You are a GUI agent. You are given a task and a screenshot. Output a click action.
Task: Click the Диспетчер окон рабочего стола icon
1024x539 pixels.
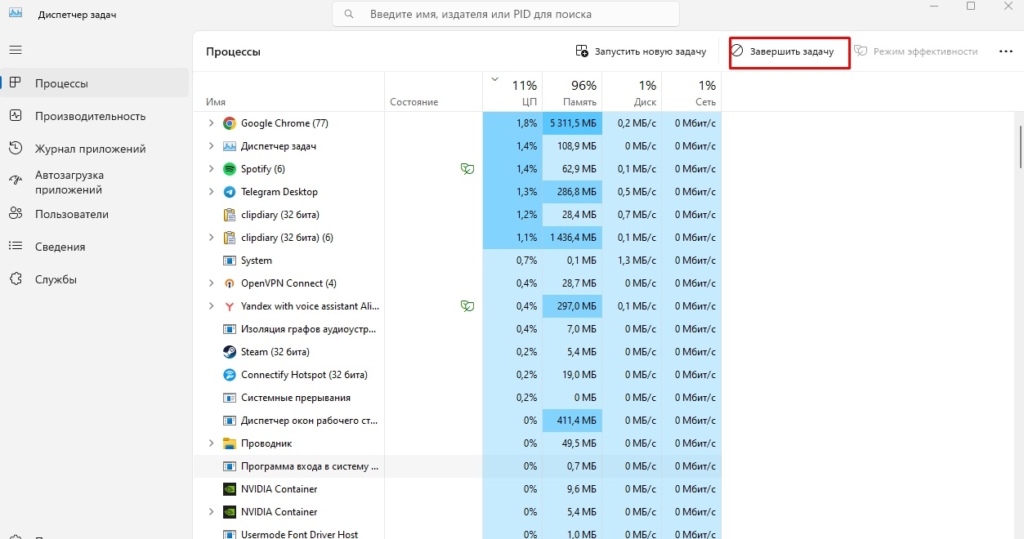(x=229, y=420)
